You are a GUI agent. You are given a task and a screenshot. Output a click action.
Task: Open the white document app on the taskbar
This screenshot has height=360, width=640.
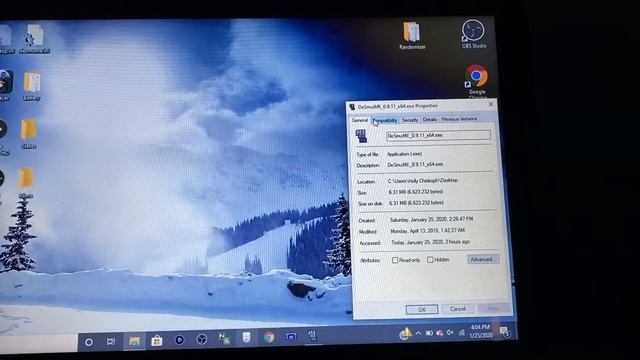246,338
